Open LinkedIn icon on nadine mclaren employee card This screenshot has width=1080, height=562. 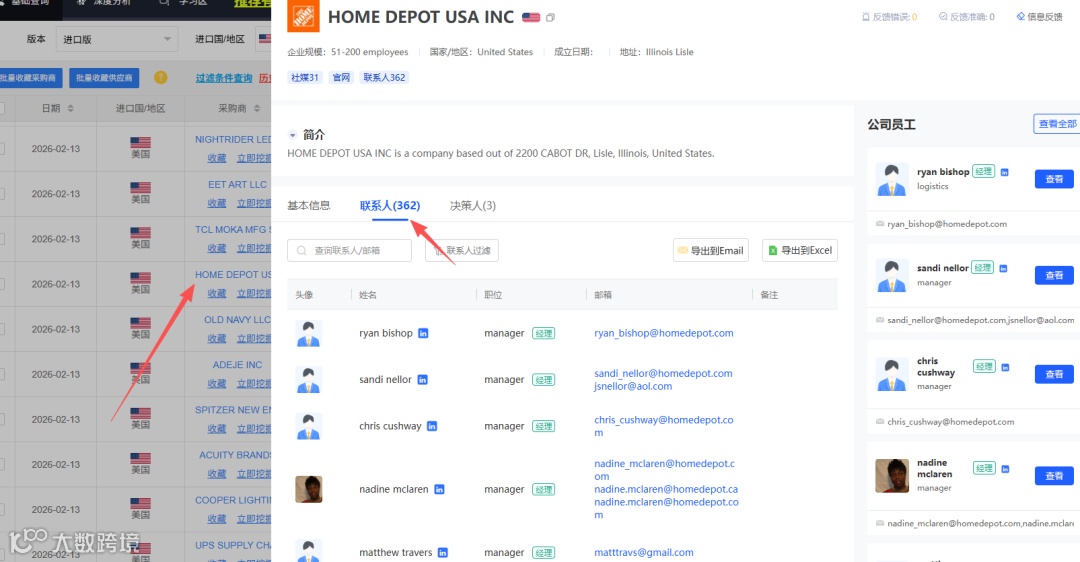click(x=1005, y=469)
